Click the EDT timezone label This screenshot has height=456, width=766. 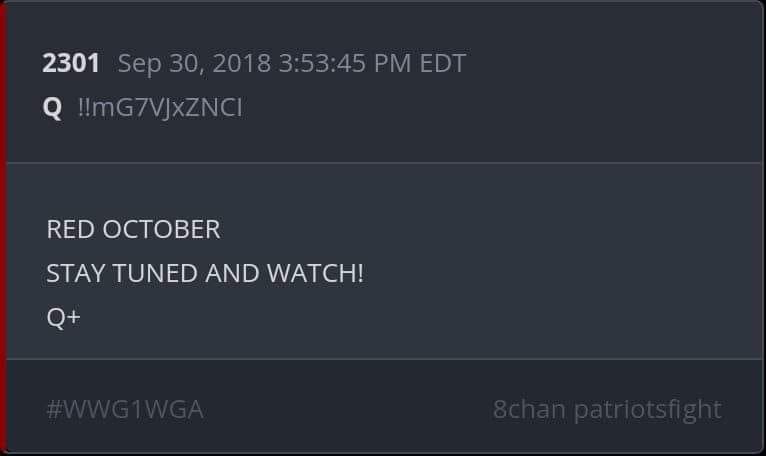click(x=443, y=64)
